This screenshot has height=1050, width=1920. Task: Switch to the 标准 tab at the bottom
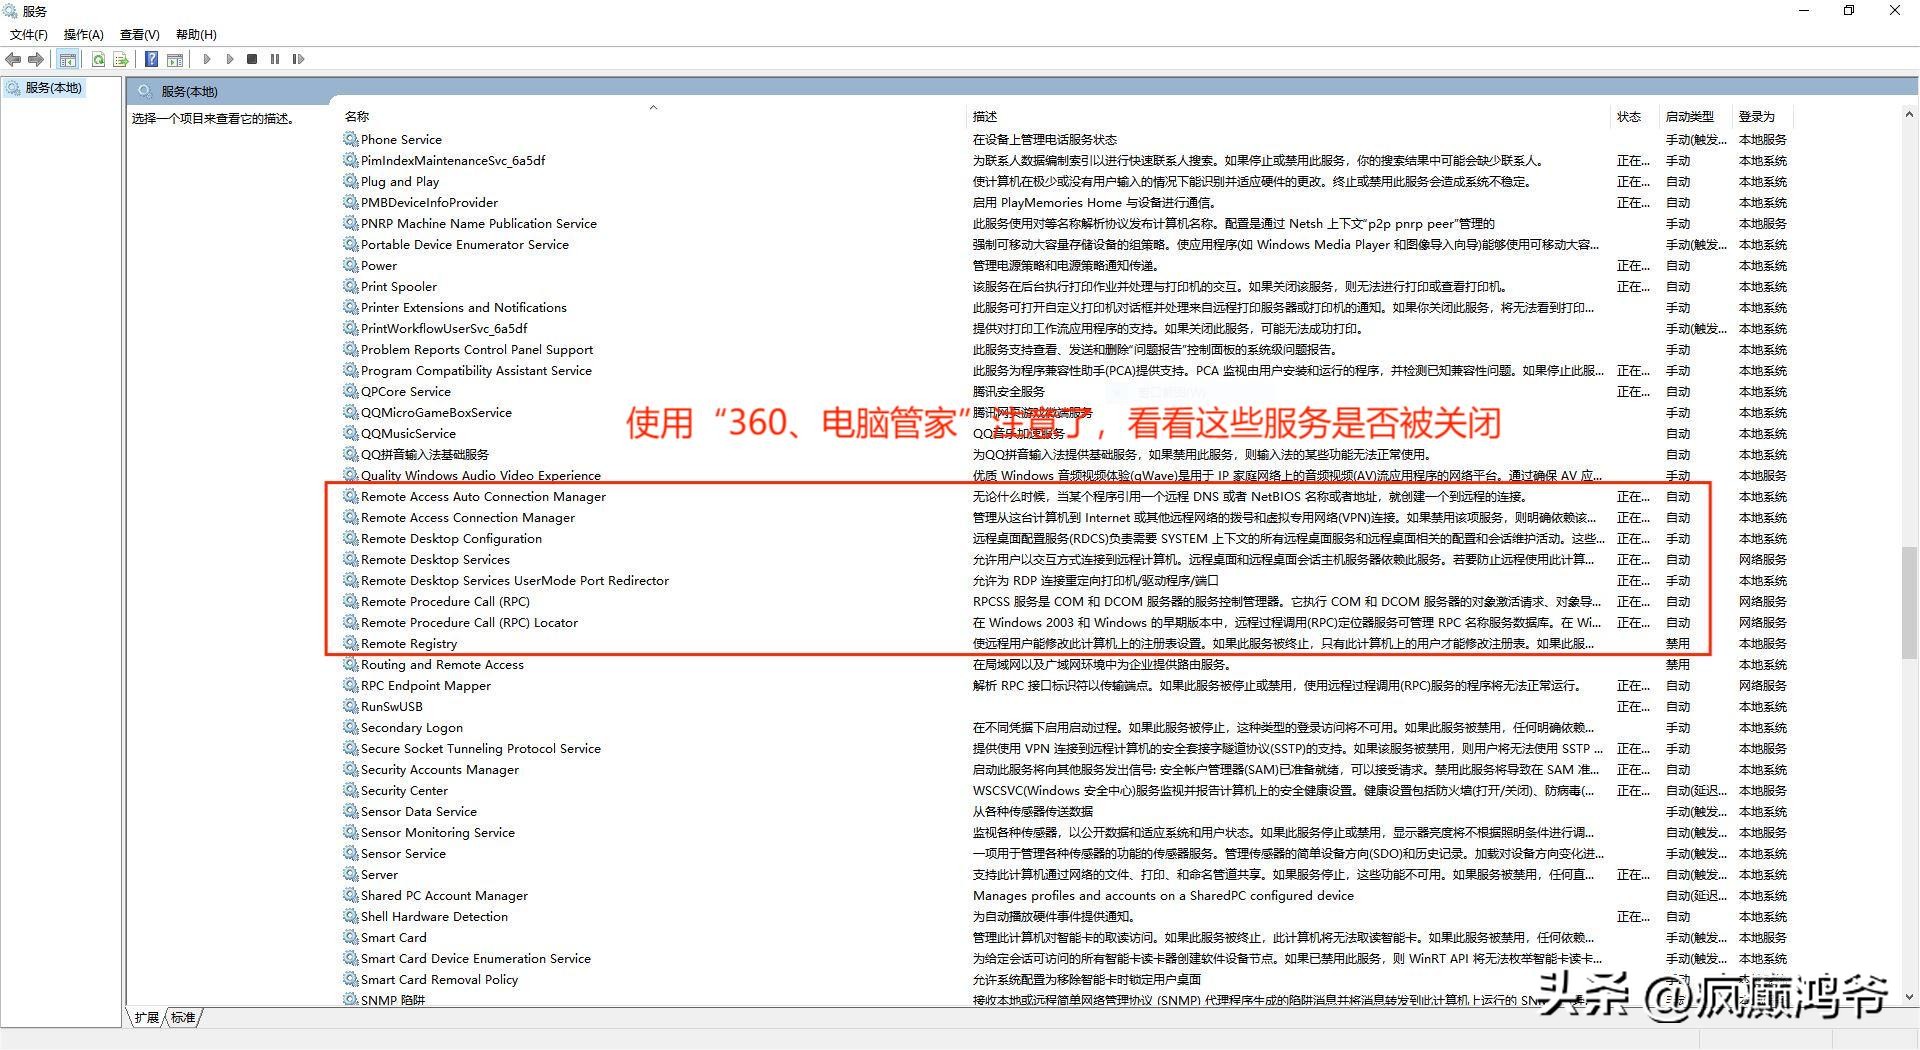[183, 1017]
